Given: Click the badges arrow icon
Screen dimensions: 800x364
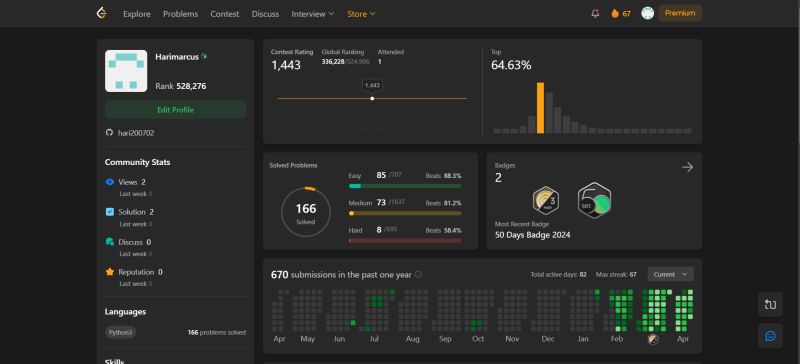Looking at the screenshot, I should (x=687, y=167).
